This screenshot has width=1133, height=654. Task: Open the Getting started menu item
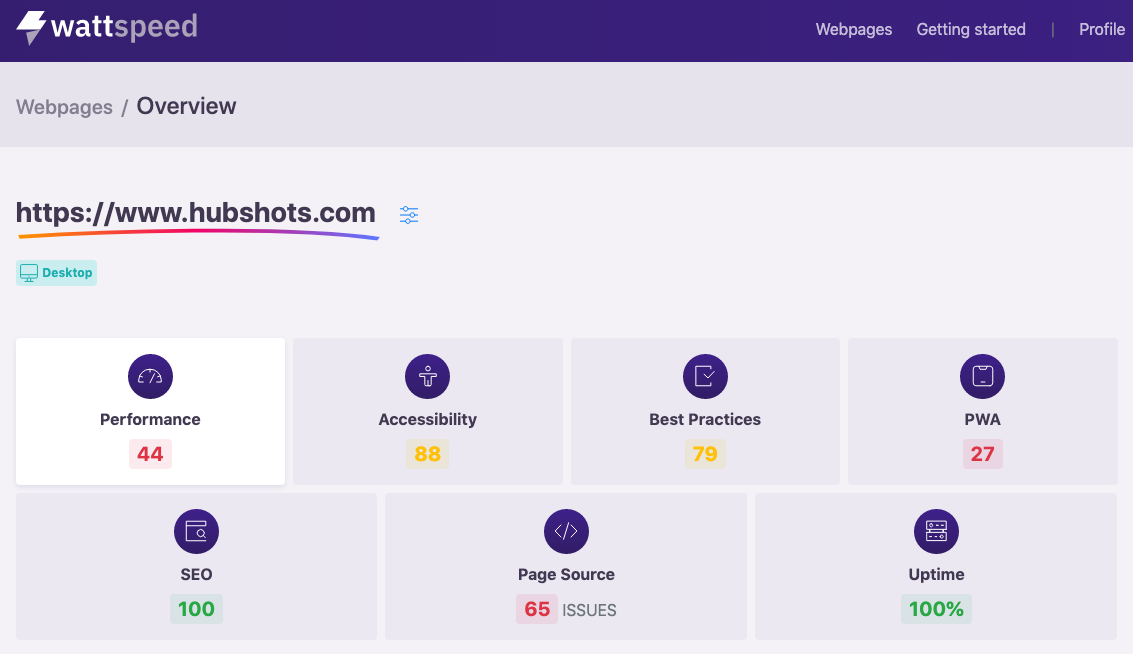point(970,29)
